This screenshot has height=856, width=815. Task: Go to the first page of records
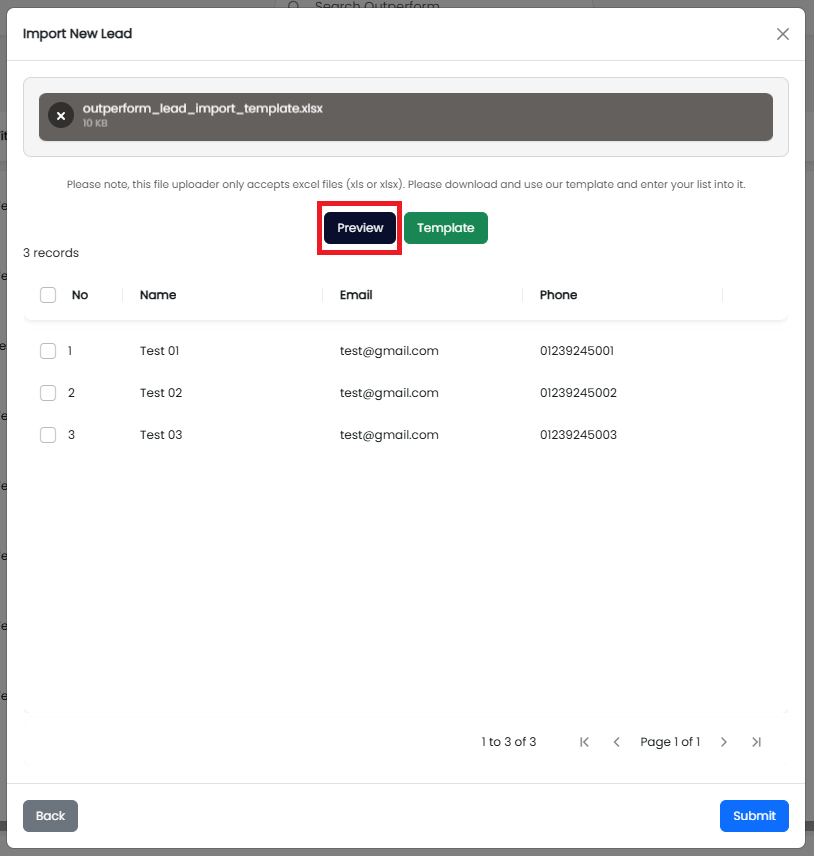coord(585,742)
